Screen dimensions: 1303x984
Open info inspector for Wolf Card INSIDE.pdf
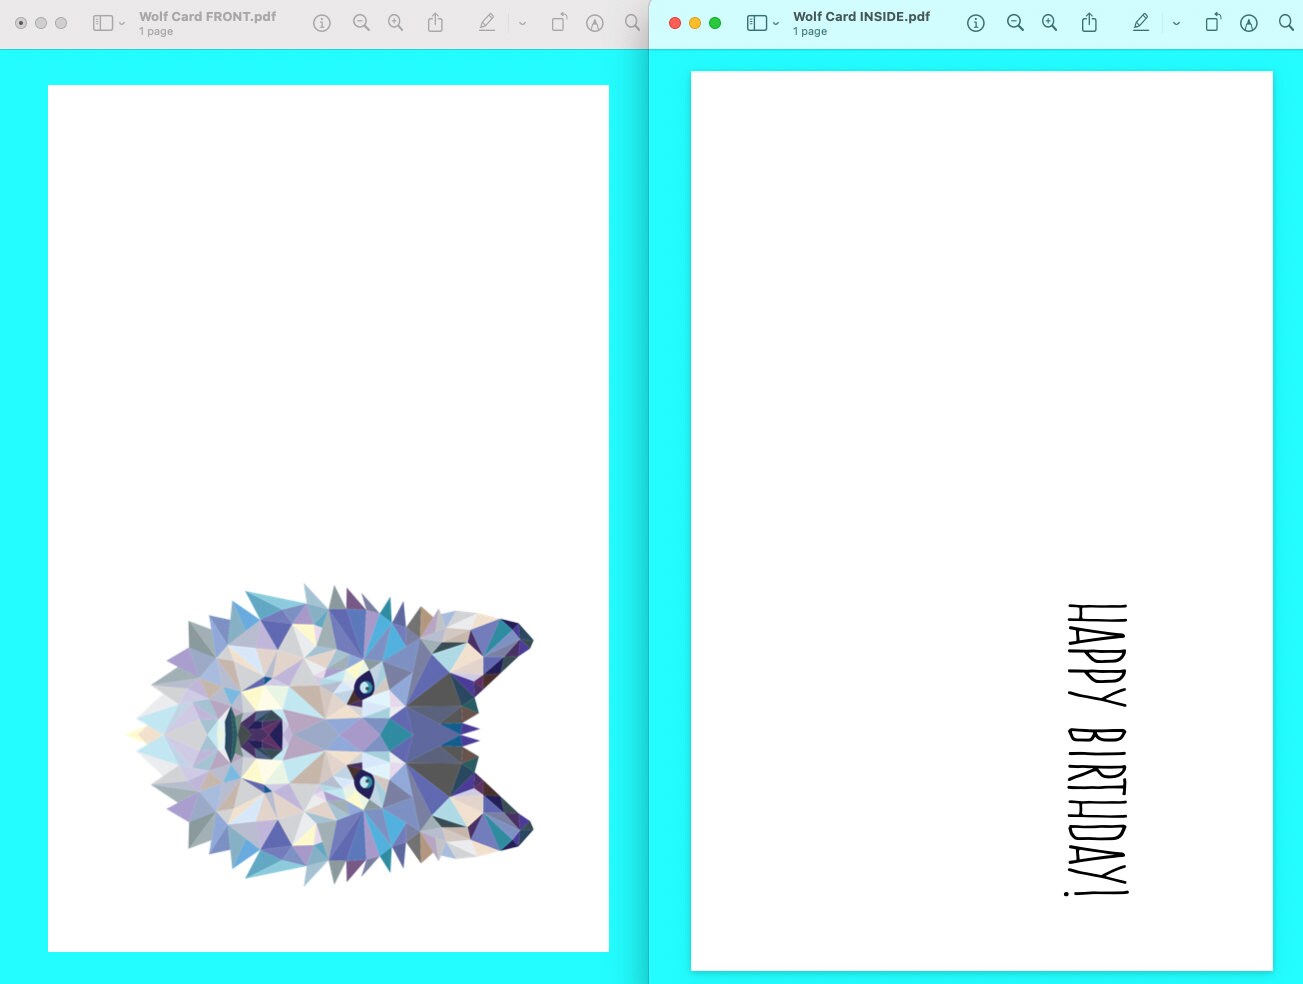click(x=975, y=22)
